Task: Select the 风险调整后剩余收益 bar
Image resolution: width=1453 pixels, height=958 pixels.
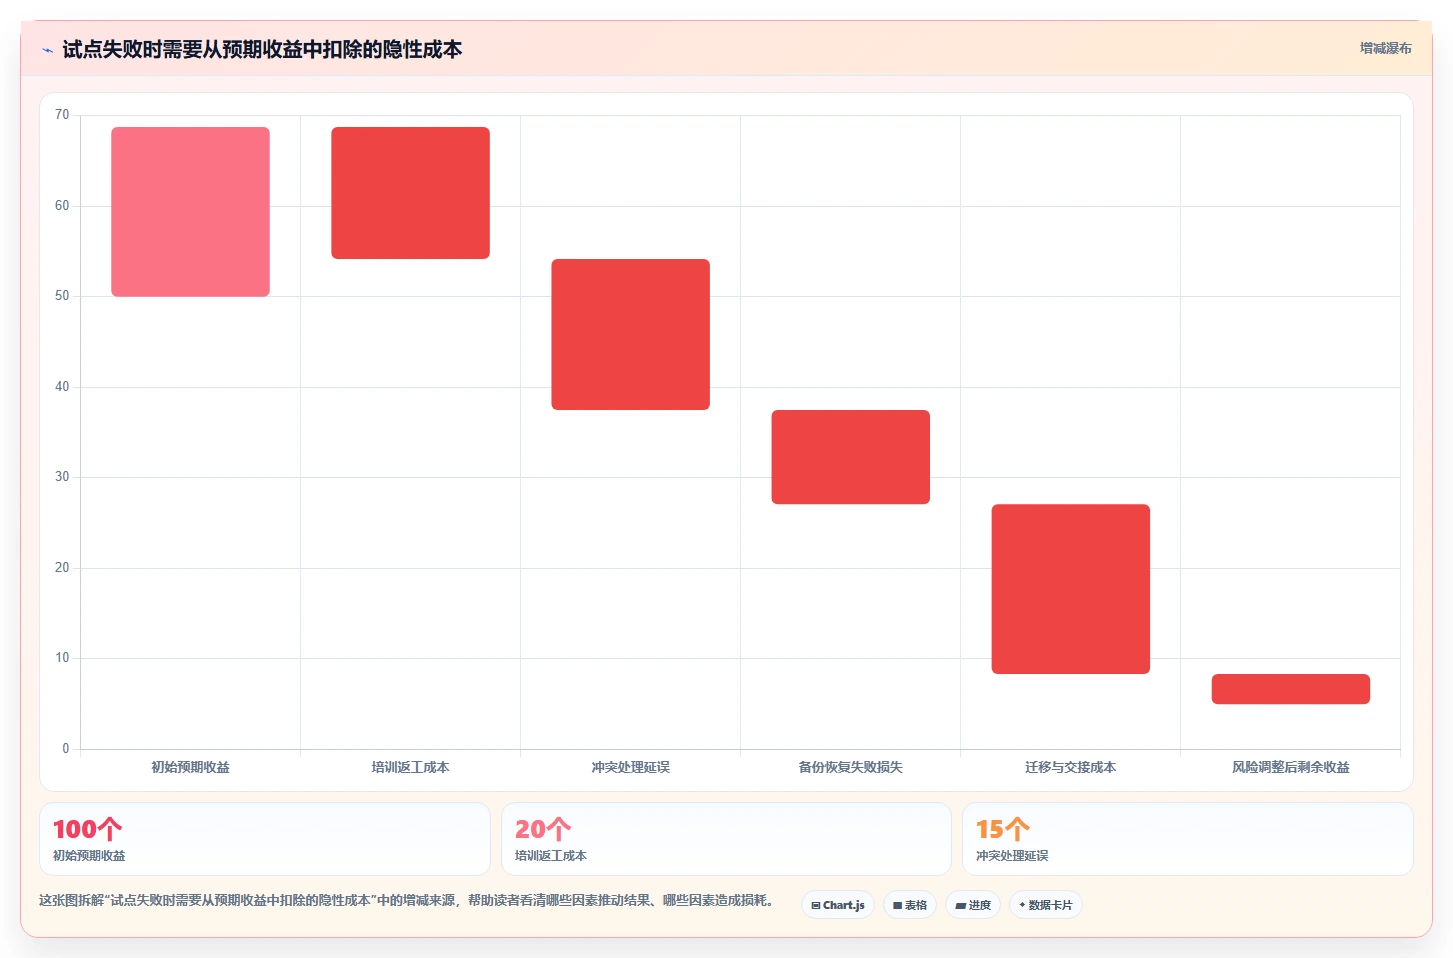Action: tap(1290, 689)
